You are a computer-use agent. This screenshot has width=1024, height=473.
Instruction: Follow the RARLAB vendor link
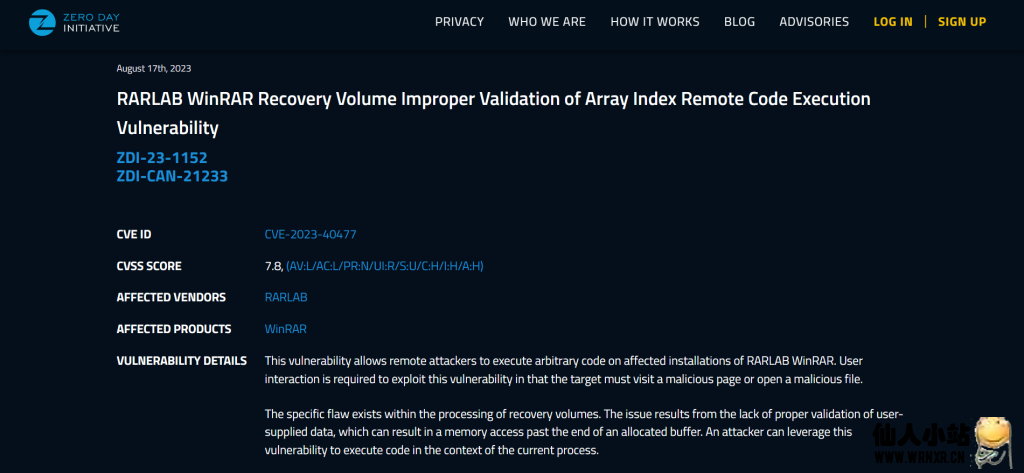[285, 297]
